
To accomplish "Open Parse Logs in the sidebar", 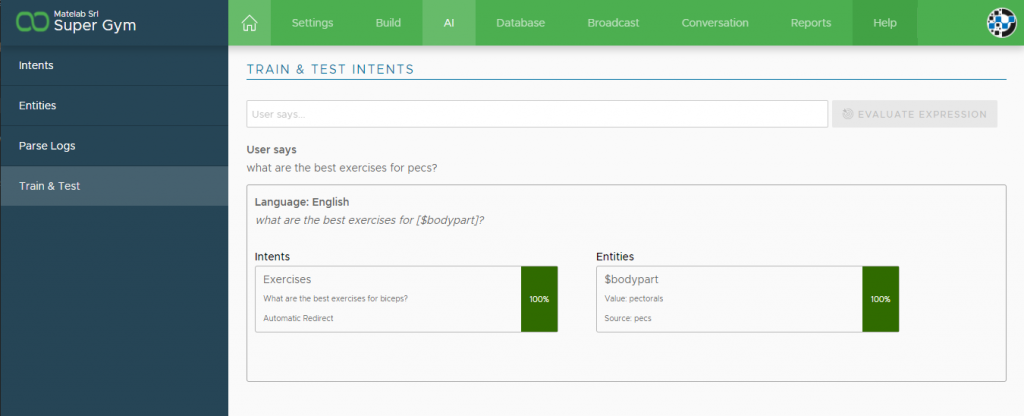I will [x=114, y=146].
